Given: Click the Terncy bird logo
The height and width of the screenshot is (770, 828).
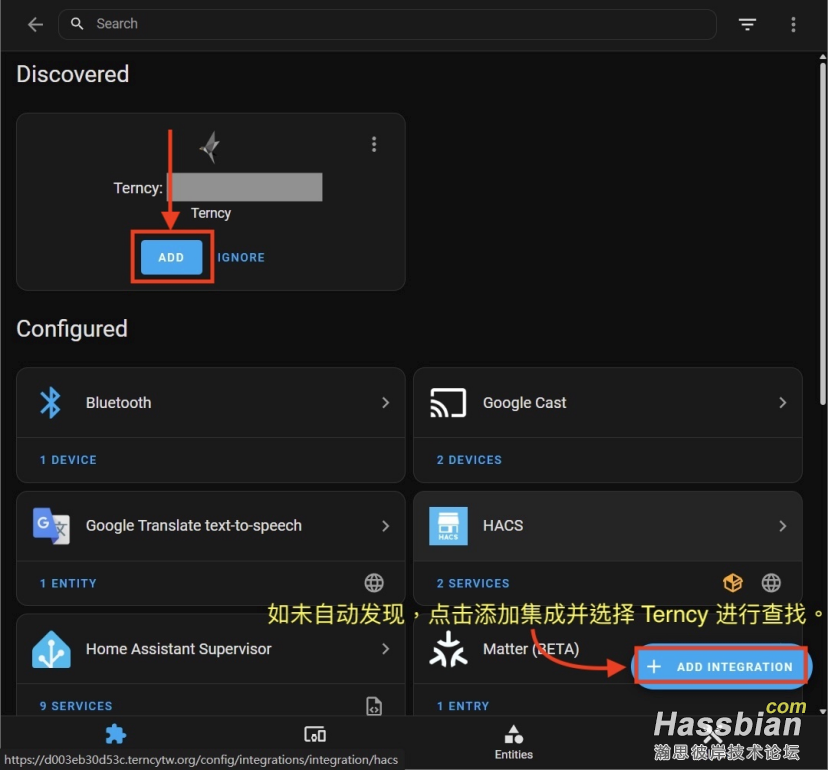Looking at the screenshot, I should [211, 147].
